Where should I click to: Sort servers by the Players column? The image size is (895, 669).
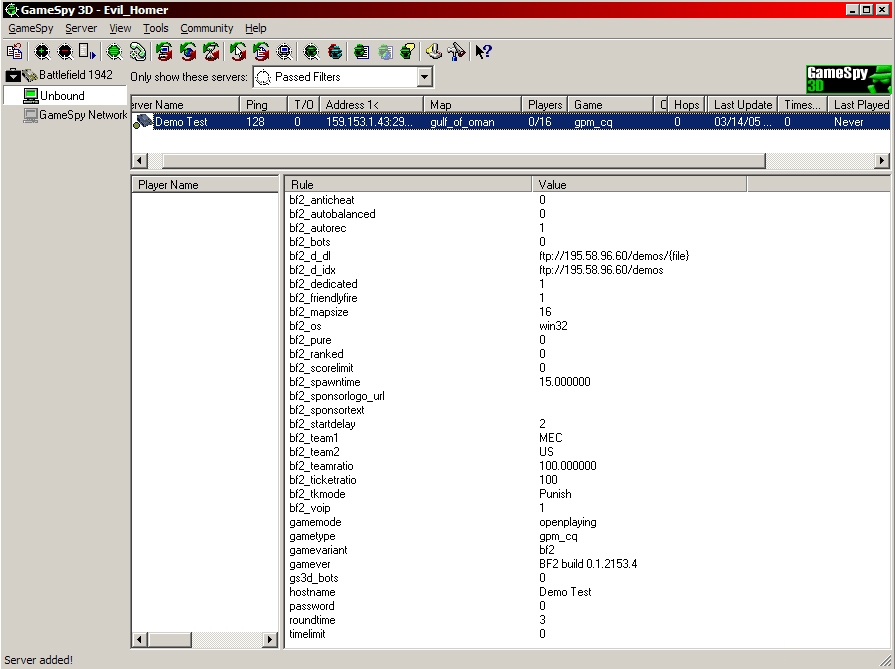click(x=545, y=105)
